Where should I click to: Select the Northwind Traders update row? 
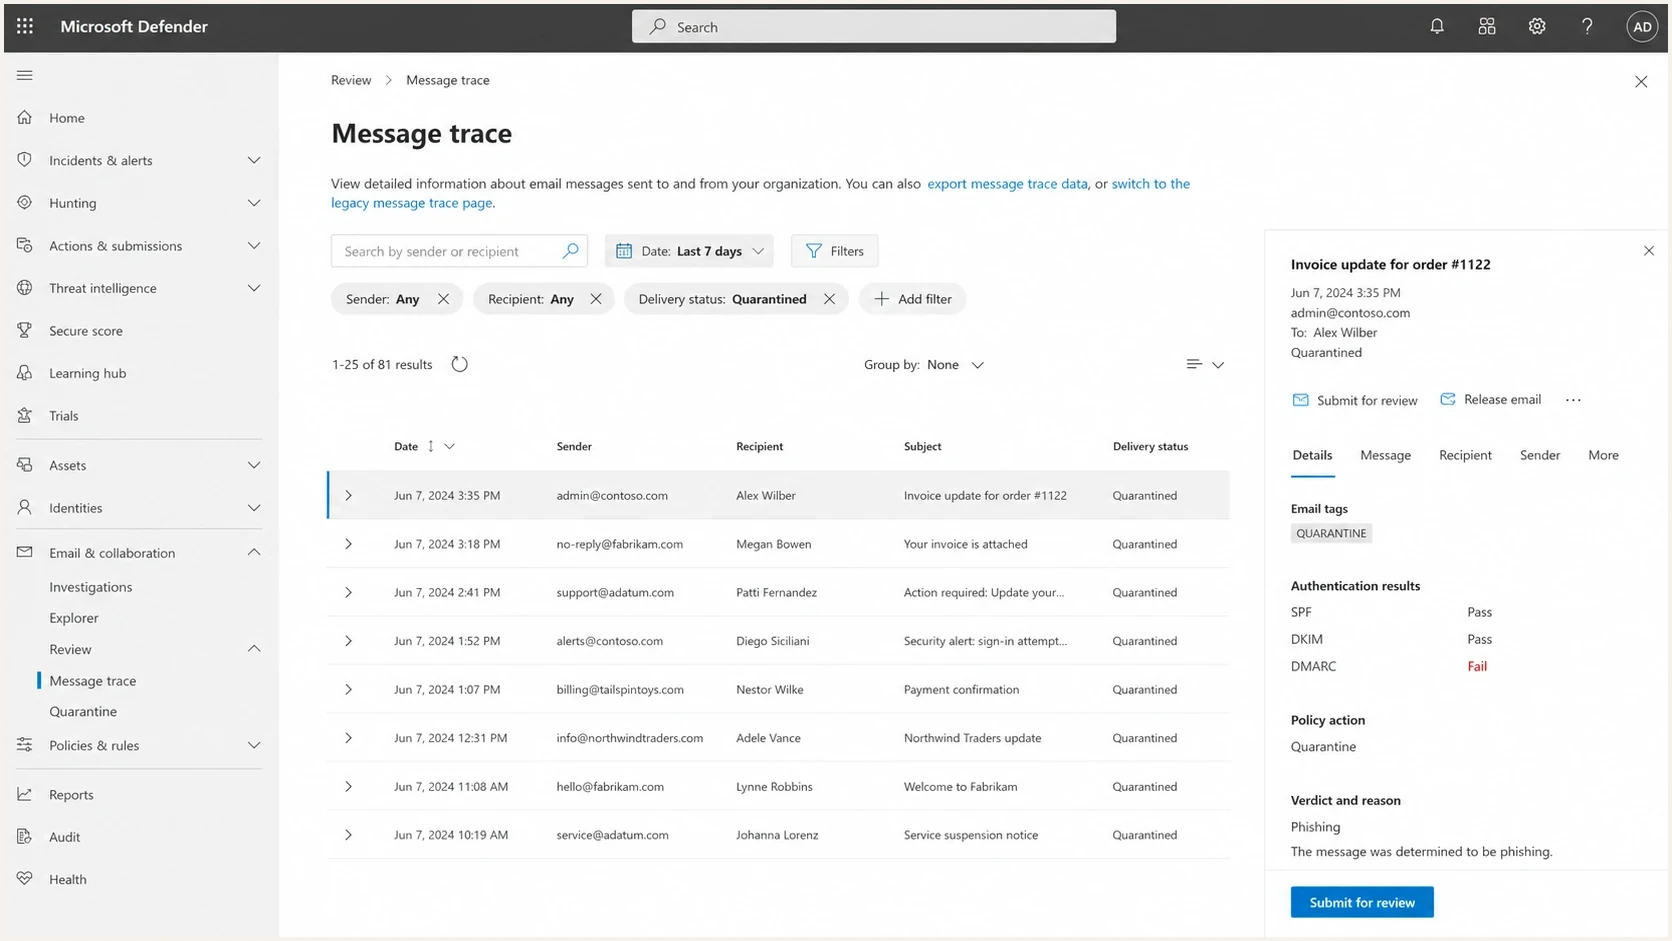pos(778,738)
